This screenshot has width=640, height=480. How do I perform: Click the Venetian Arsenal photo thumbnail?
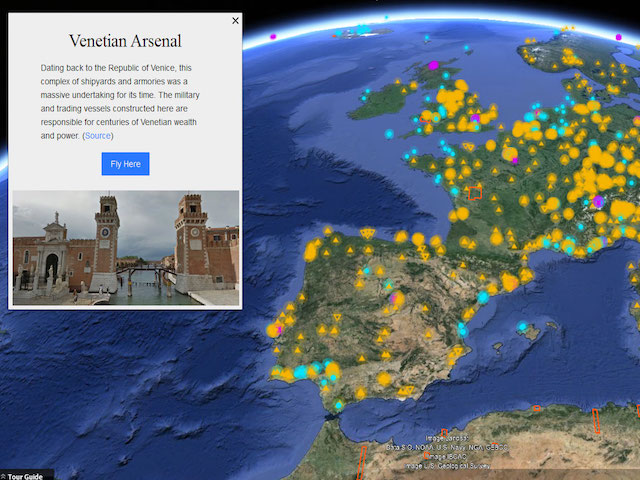[x=126, y=248]
